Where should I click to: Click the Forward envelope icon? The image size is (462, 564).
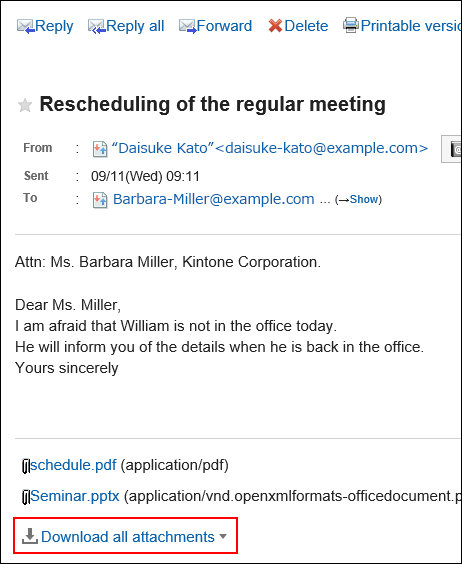click(x=188, y=27)
